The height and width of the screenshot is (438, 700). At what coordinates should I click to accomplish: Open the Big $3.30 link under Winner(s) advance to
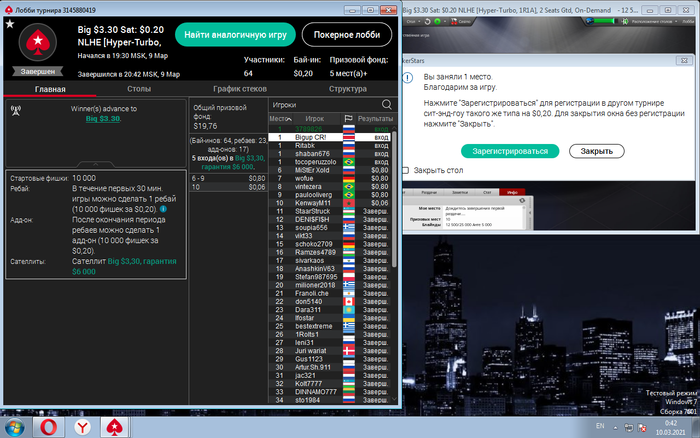pyautogui.click(x=103, y=118)
